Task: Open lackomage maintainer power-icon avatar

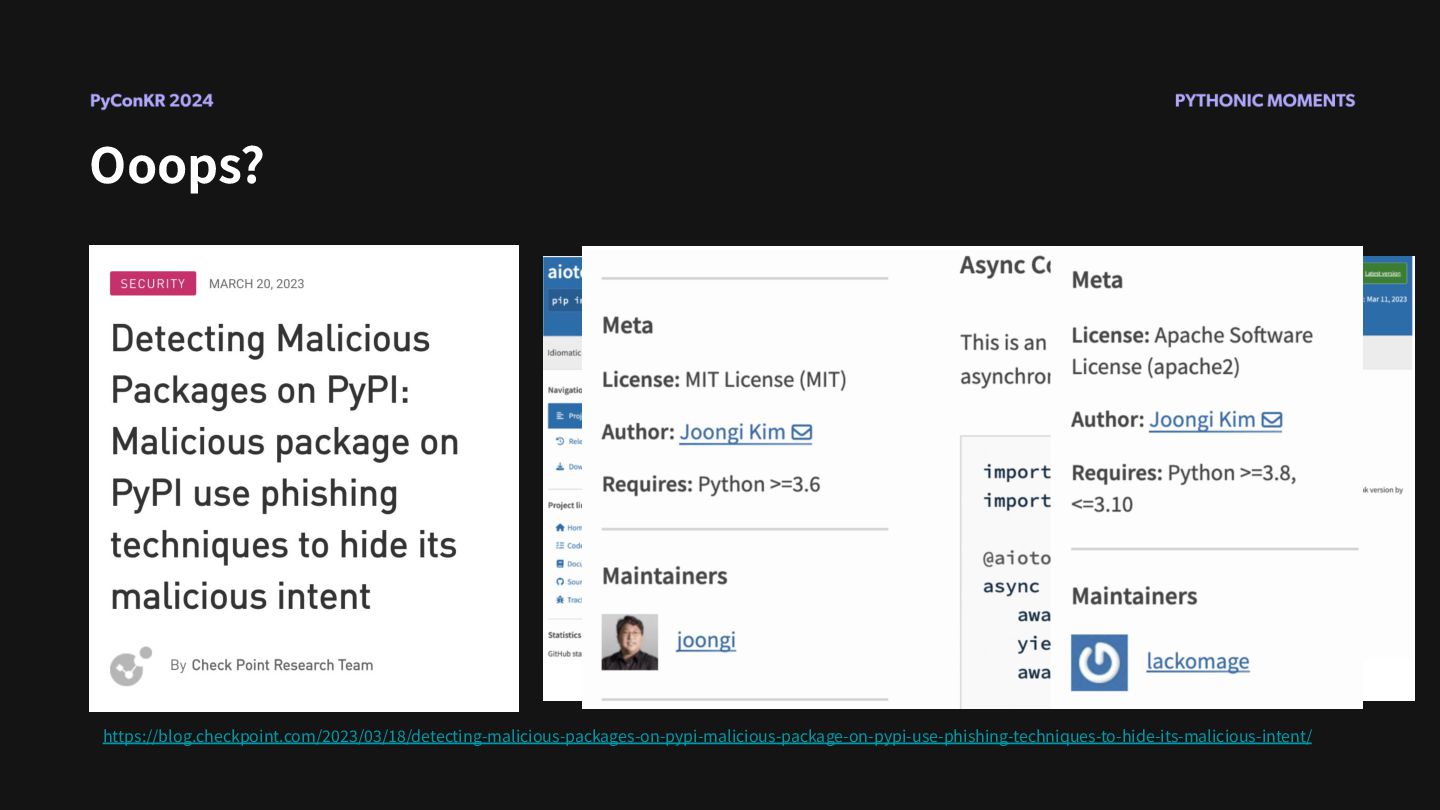Action: click(x=1099, y=662)
